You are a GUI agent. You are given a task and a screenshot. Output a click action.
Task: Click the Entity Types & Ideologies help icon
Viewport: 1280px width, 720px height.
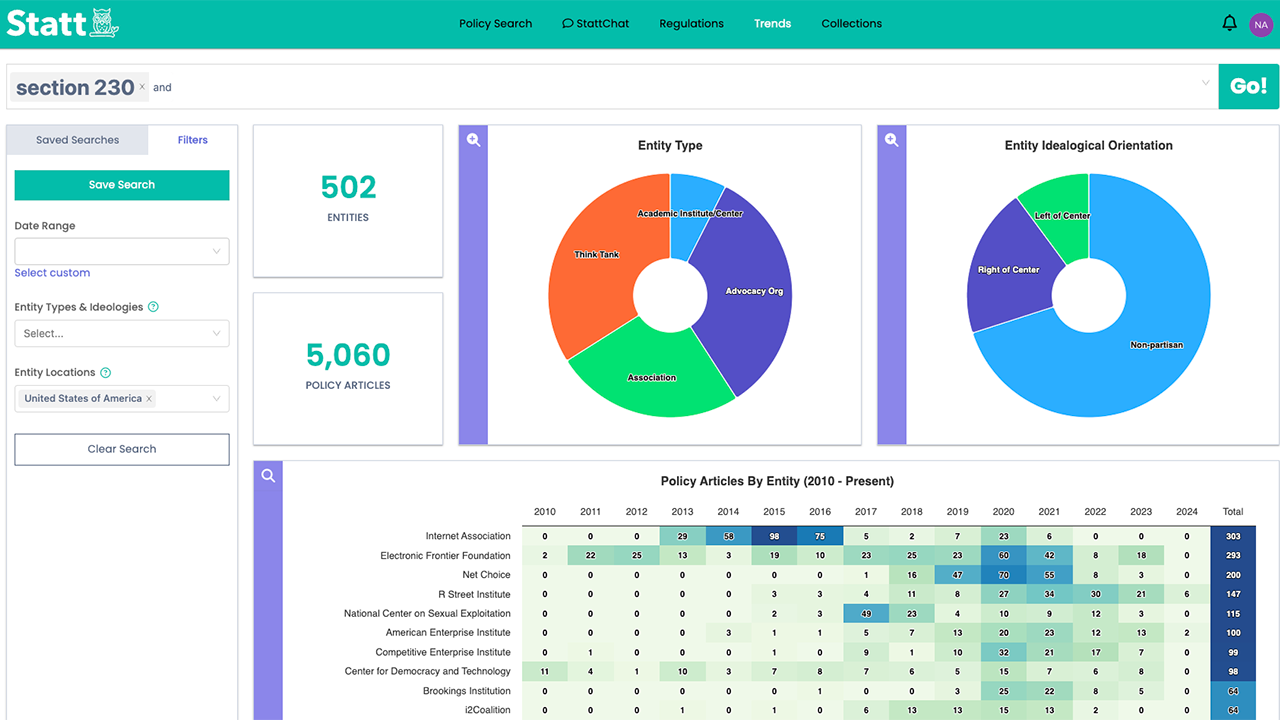[x=153, y=307]
